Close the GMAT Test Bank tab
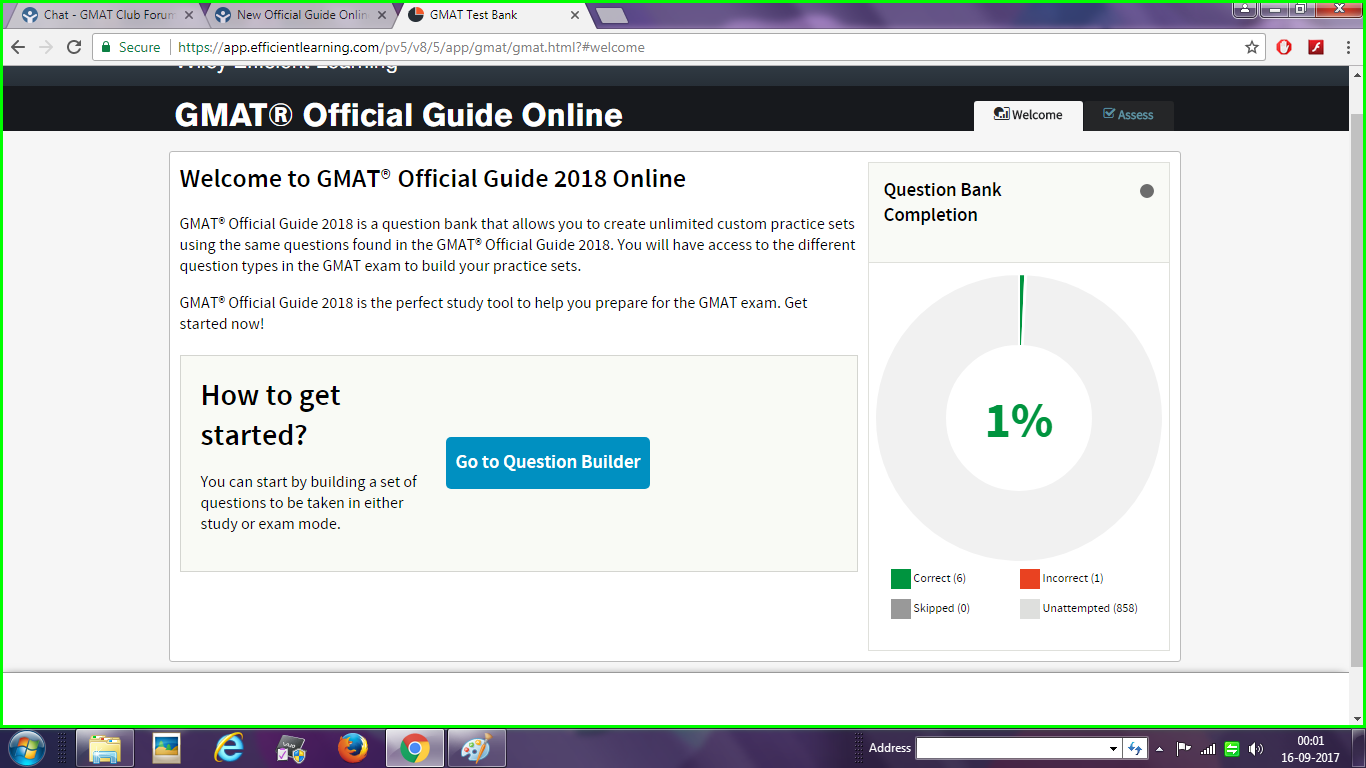Image resolution: width=1366 pixels, height=768 pixels. (574, 15)
